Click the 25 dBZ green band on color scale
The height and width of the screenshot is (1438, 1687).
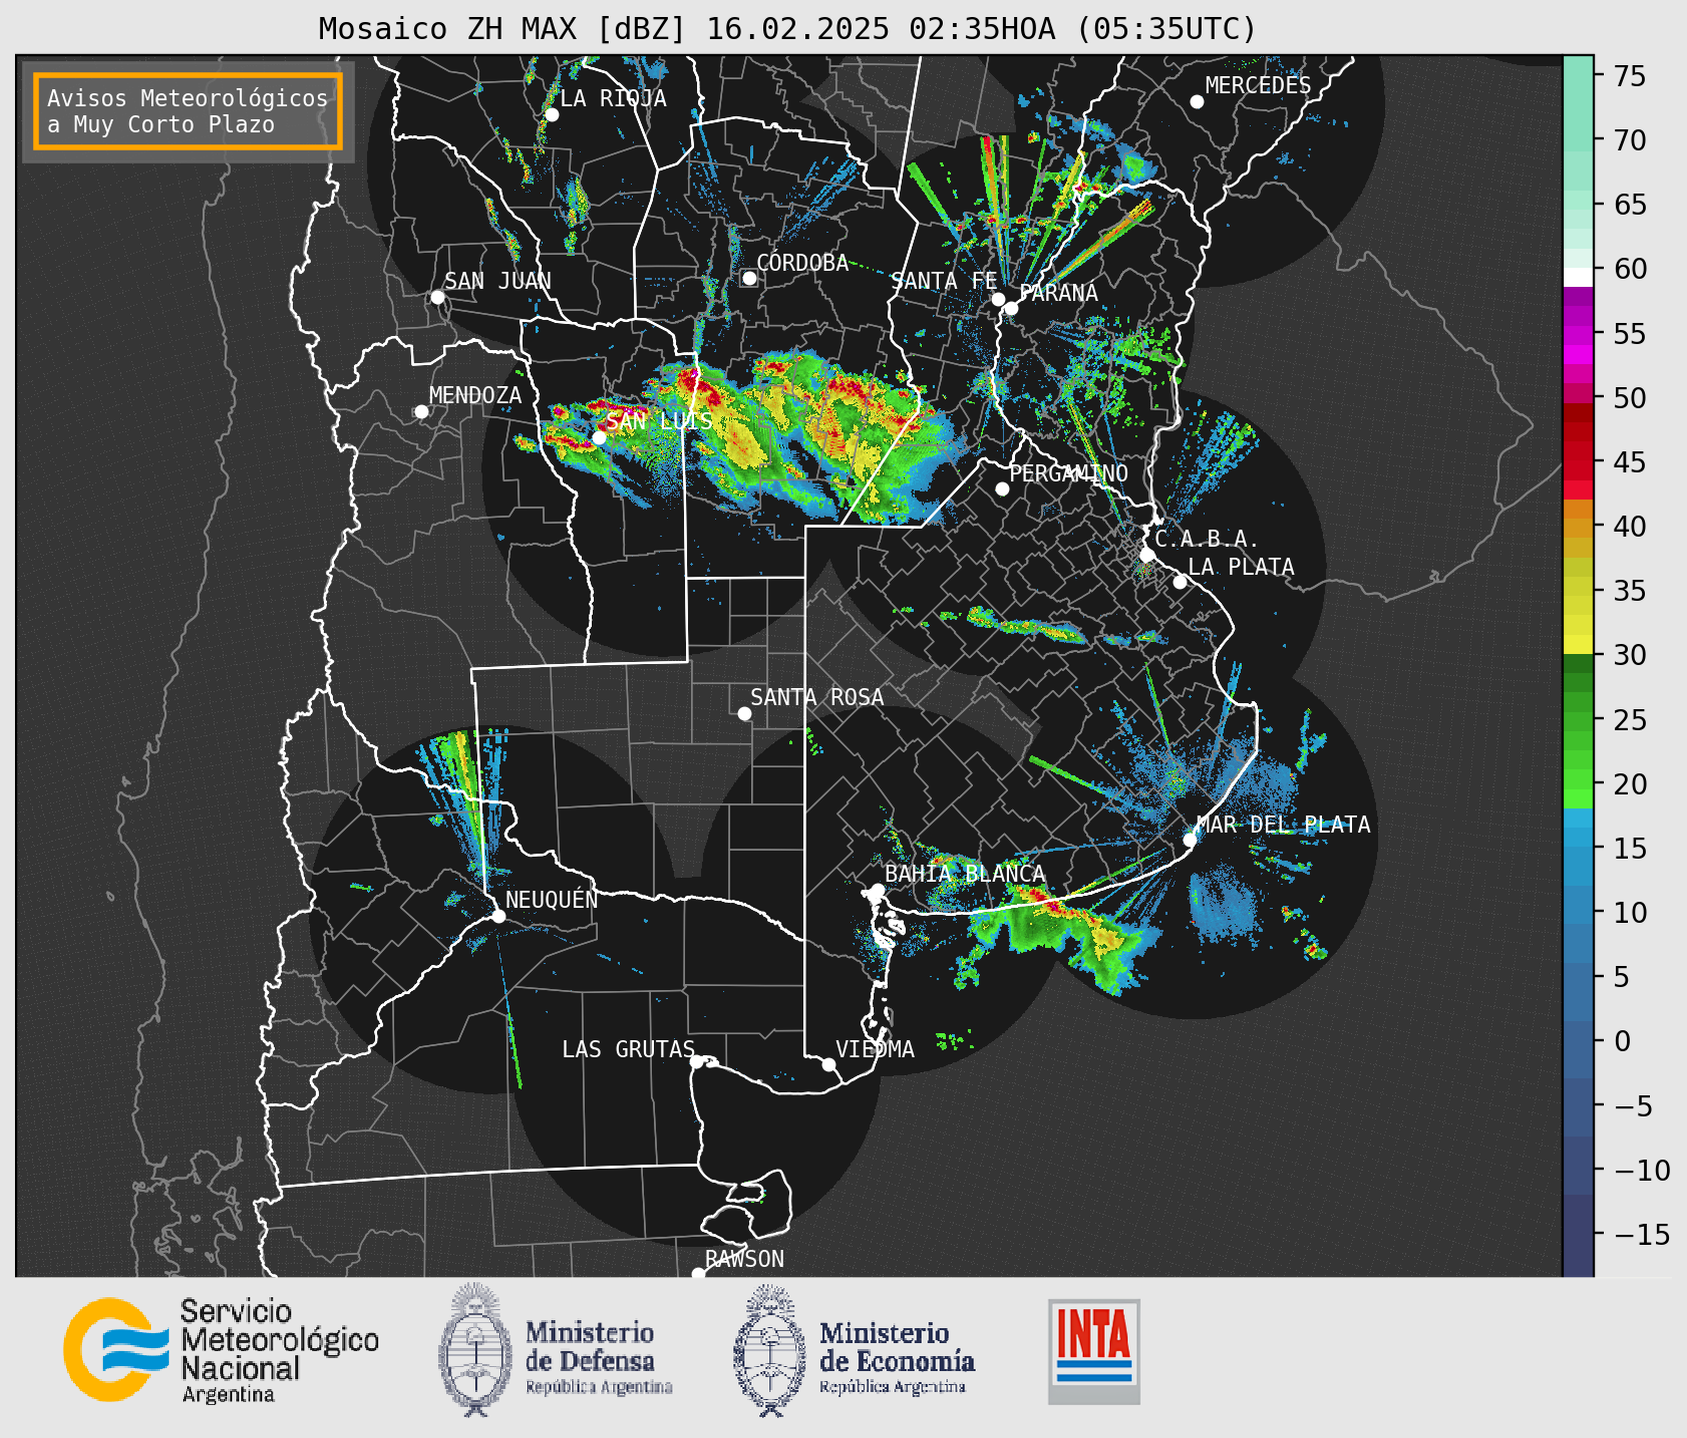(x=1578, y=720)
